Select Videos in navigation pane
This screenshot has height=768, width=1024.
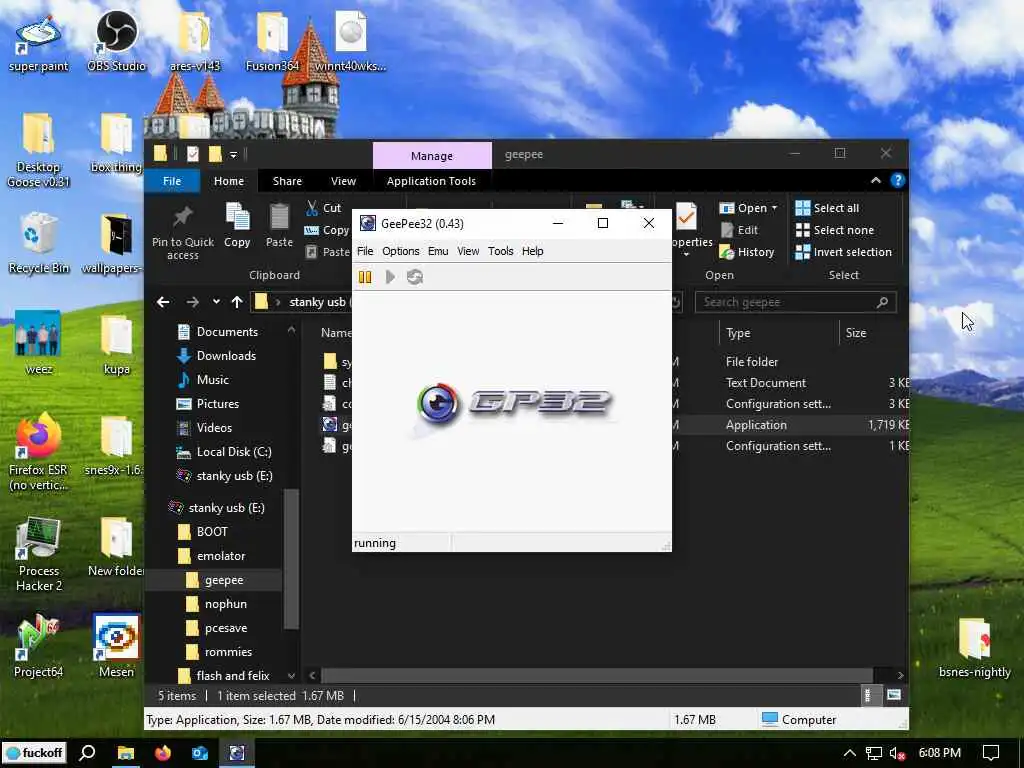coord(204,428)
